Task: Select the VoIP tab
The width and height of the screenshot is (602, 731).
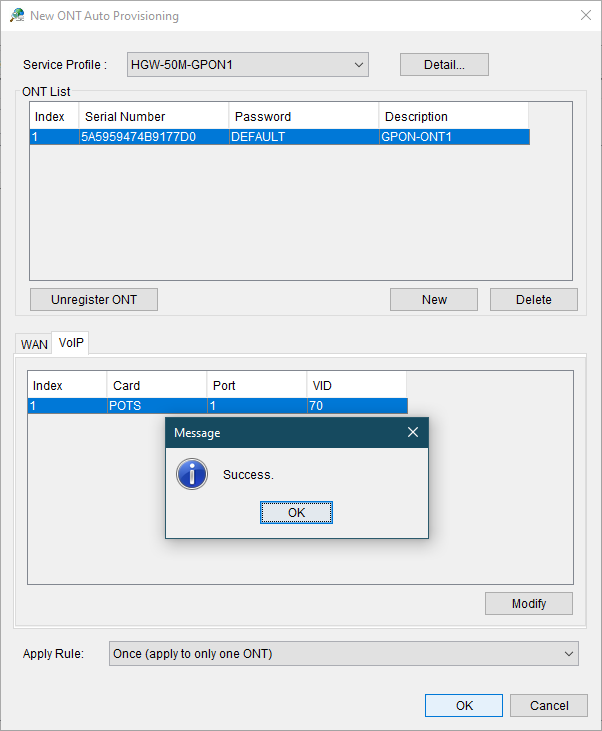Action: (71, 343)
